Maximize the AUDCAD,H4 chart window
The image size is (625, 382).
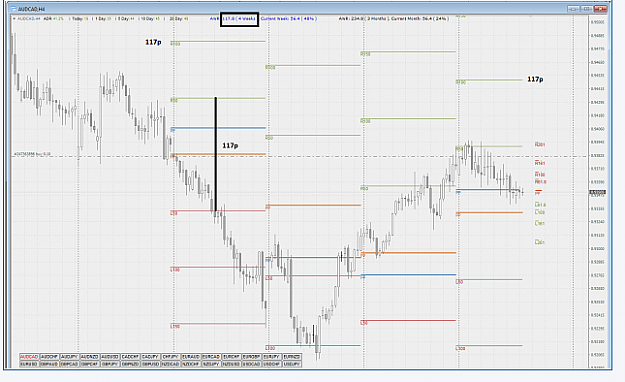[587, 9]
